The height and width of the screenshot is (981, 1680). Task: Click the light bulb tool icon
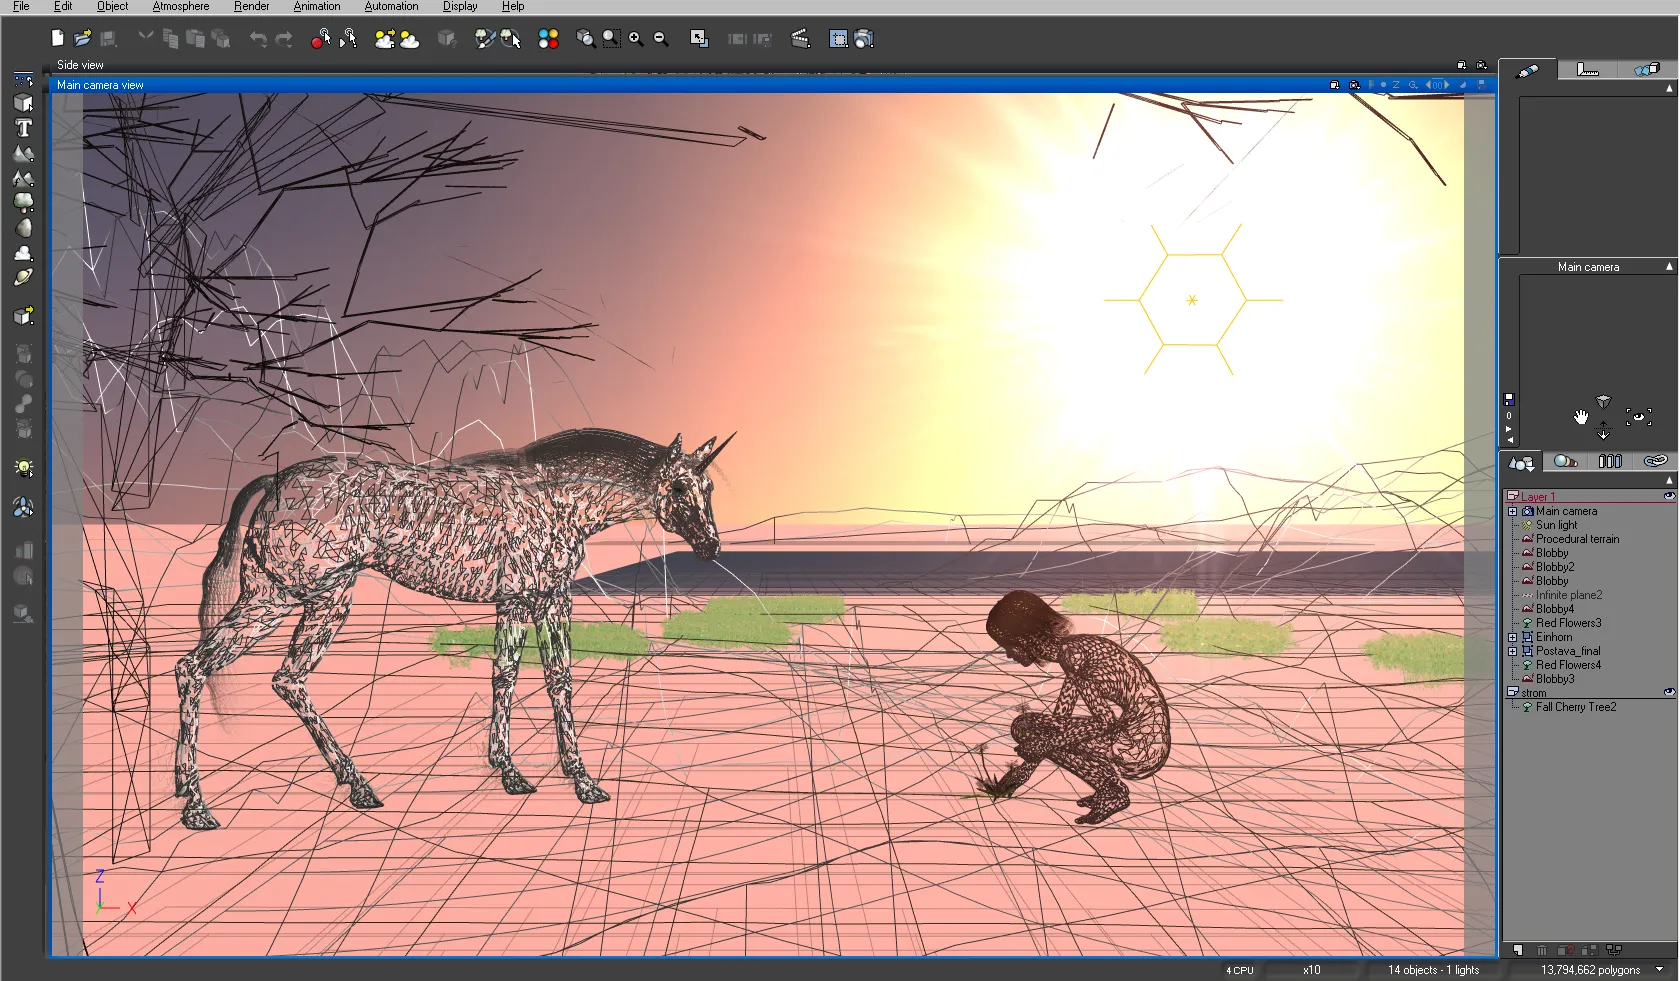[23, 468]
